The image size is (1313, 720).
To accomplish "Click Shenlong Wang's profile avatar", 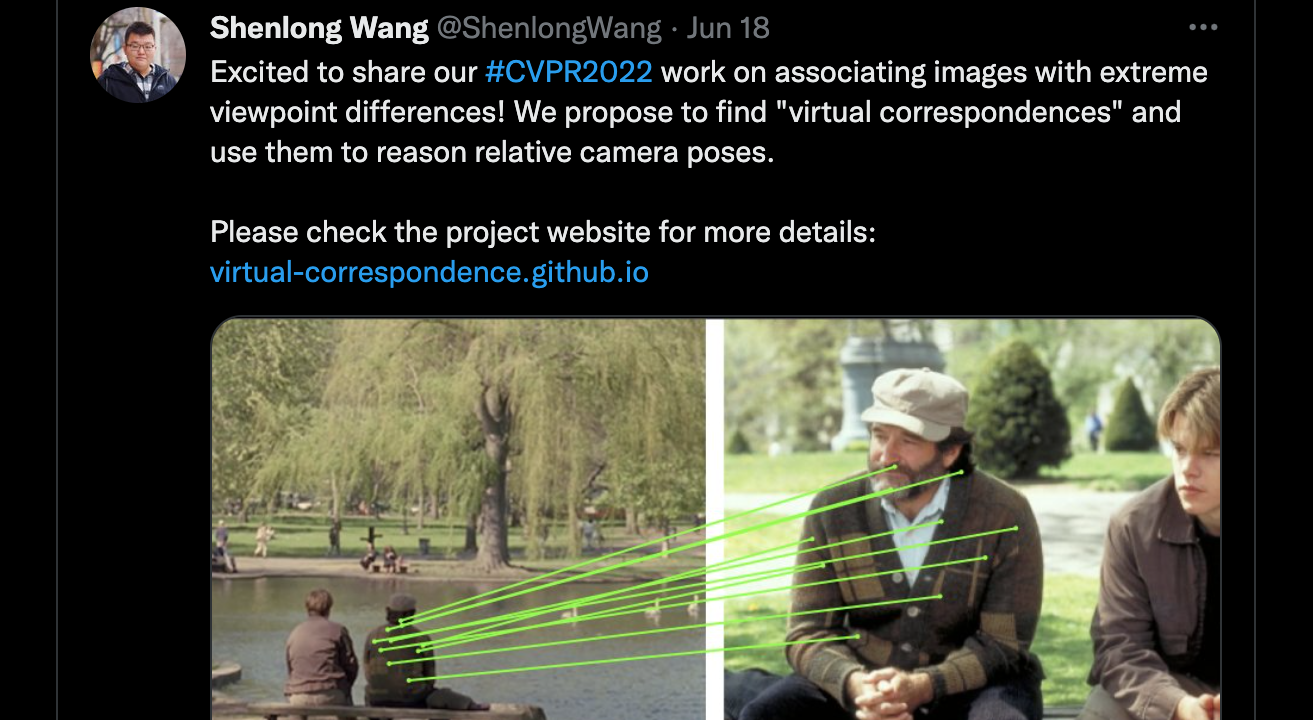I will coord(138,55).
